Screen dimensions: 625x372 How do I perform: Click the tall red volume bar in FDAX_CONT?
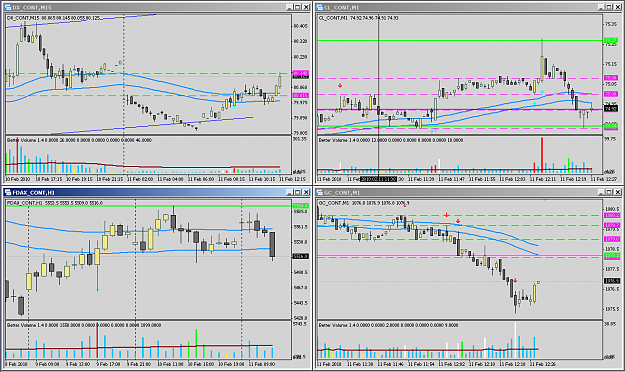click(97, 341)
